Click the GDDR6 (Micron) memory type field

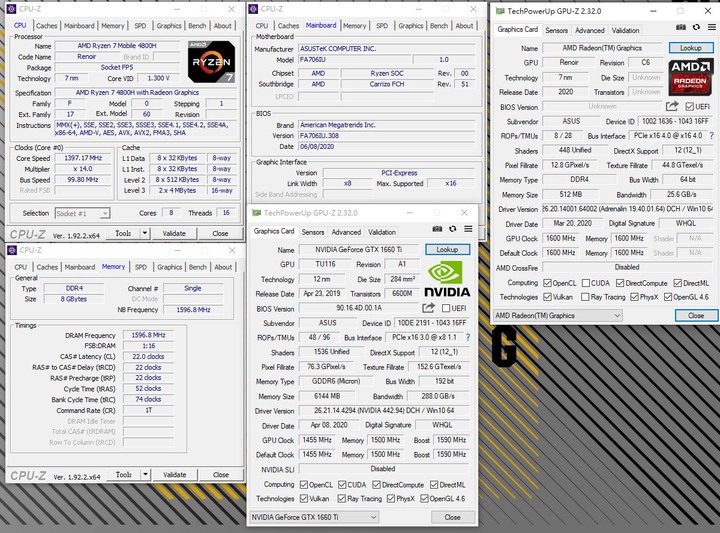coord(336,381)
